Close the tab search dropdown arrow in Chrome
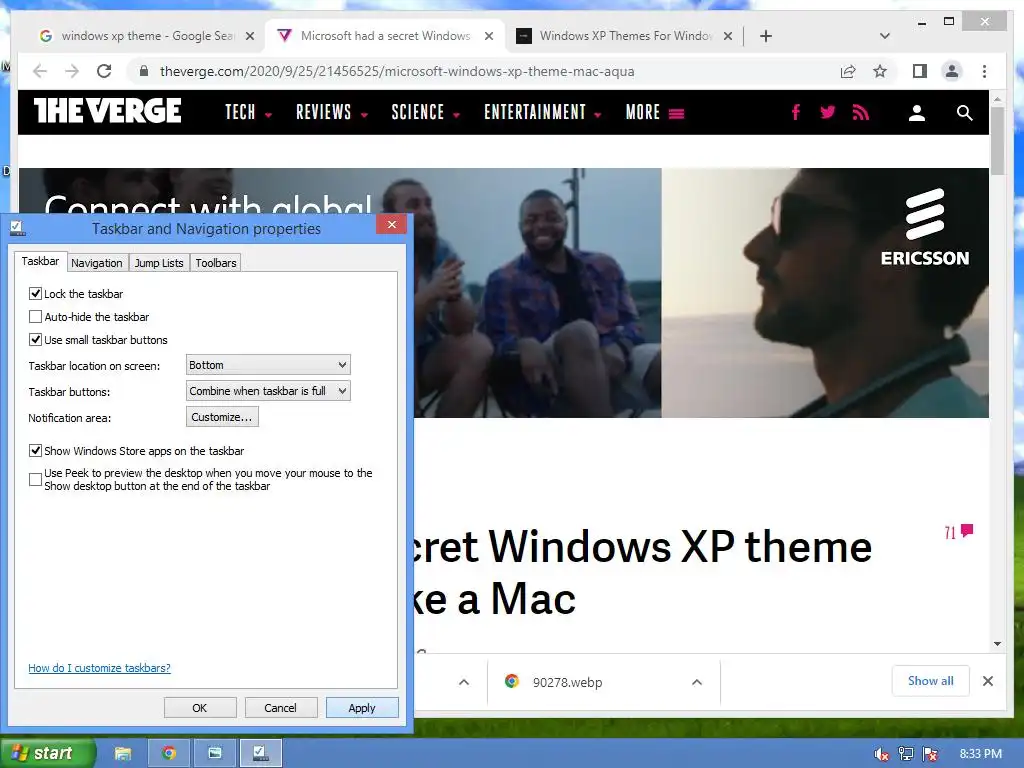 click(x=885, y=36)
